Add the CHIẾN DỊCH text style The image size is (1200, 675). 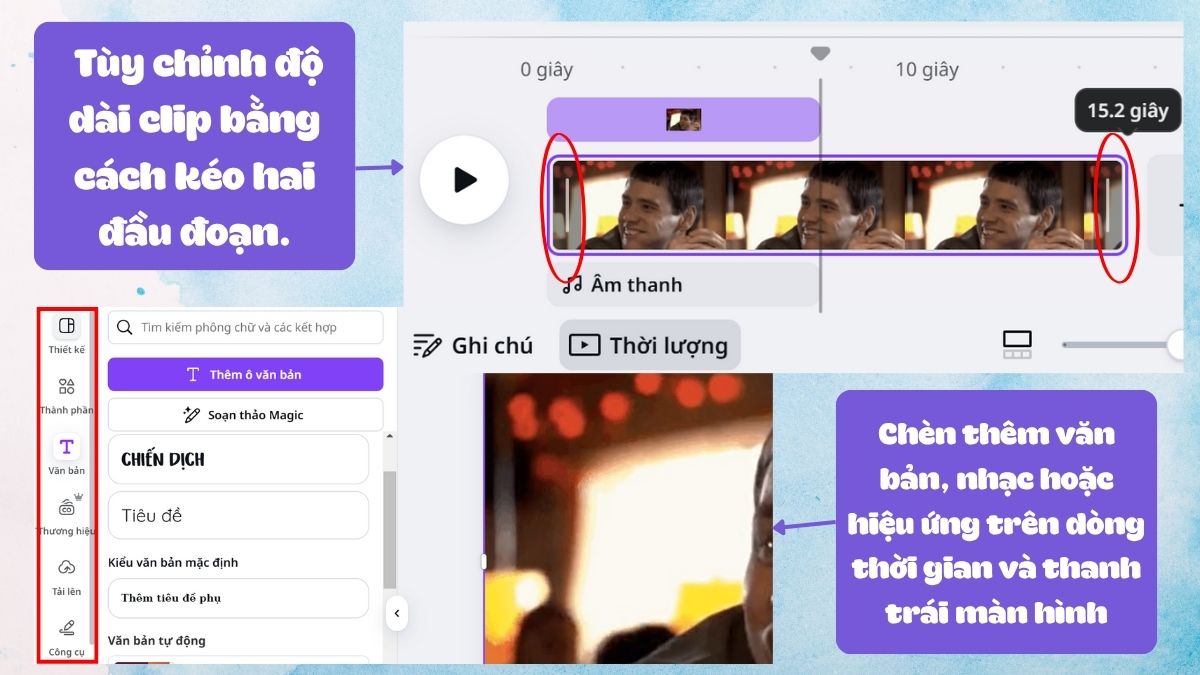point(239,459)
